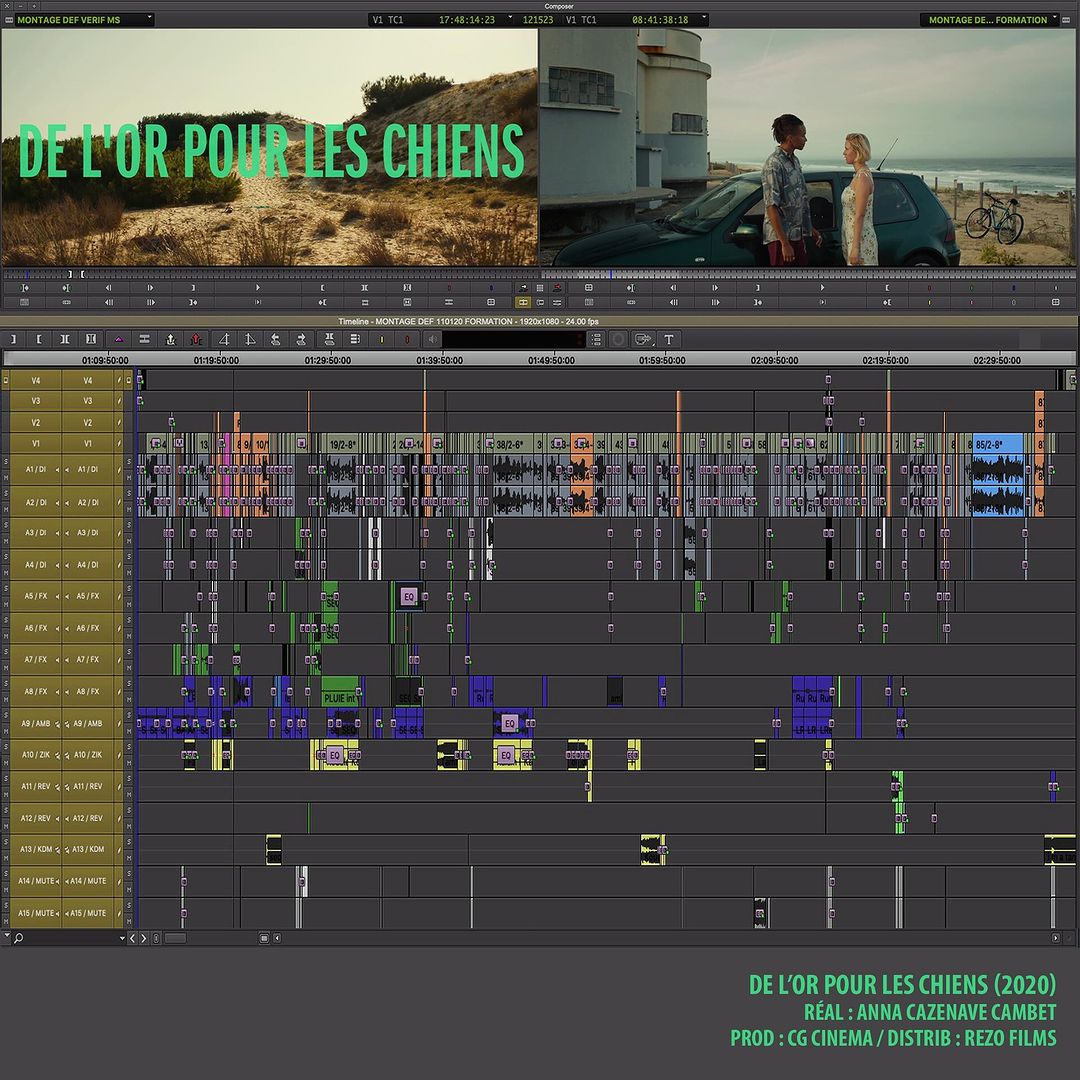The width and height of the screenshot is (1080, 1080).
Task: Click green marker button under record monitor
Action: point(971,288)
